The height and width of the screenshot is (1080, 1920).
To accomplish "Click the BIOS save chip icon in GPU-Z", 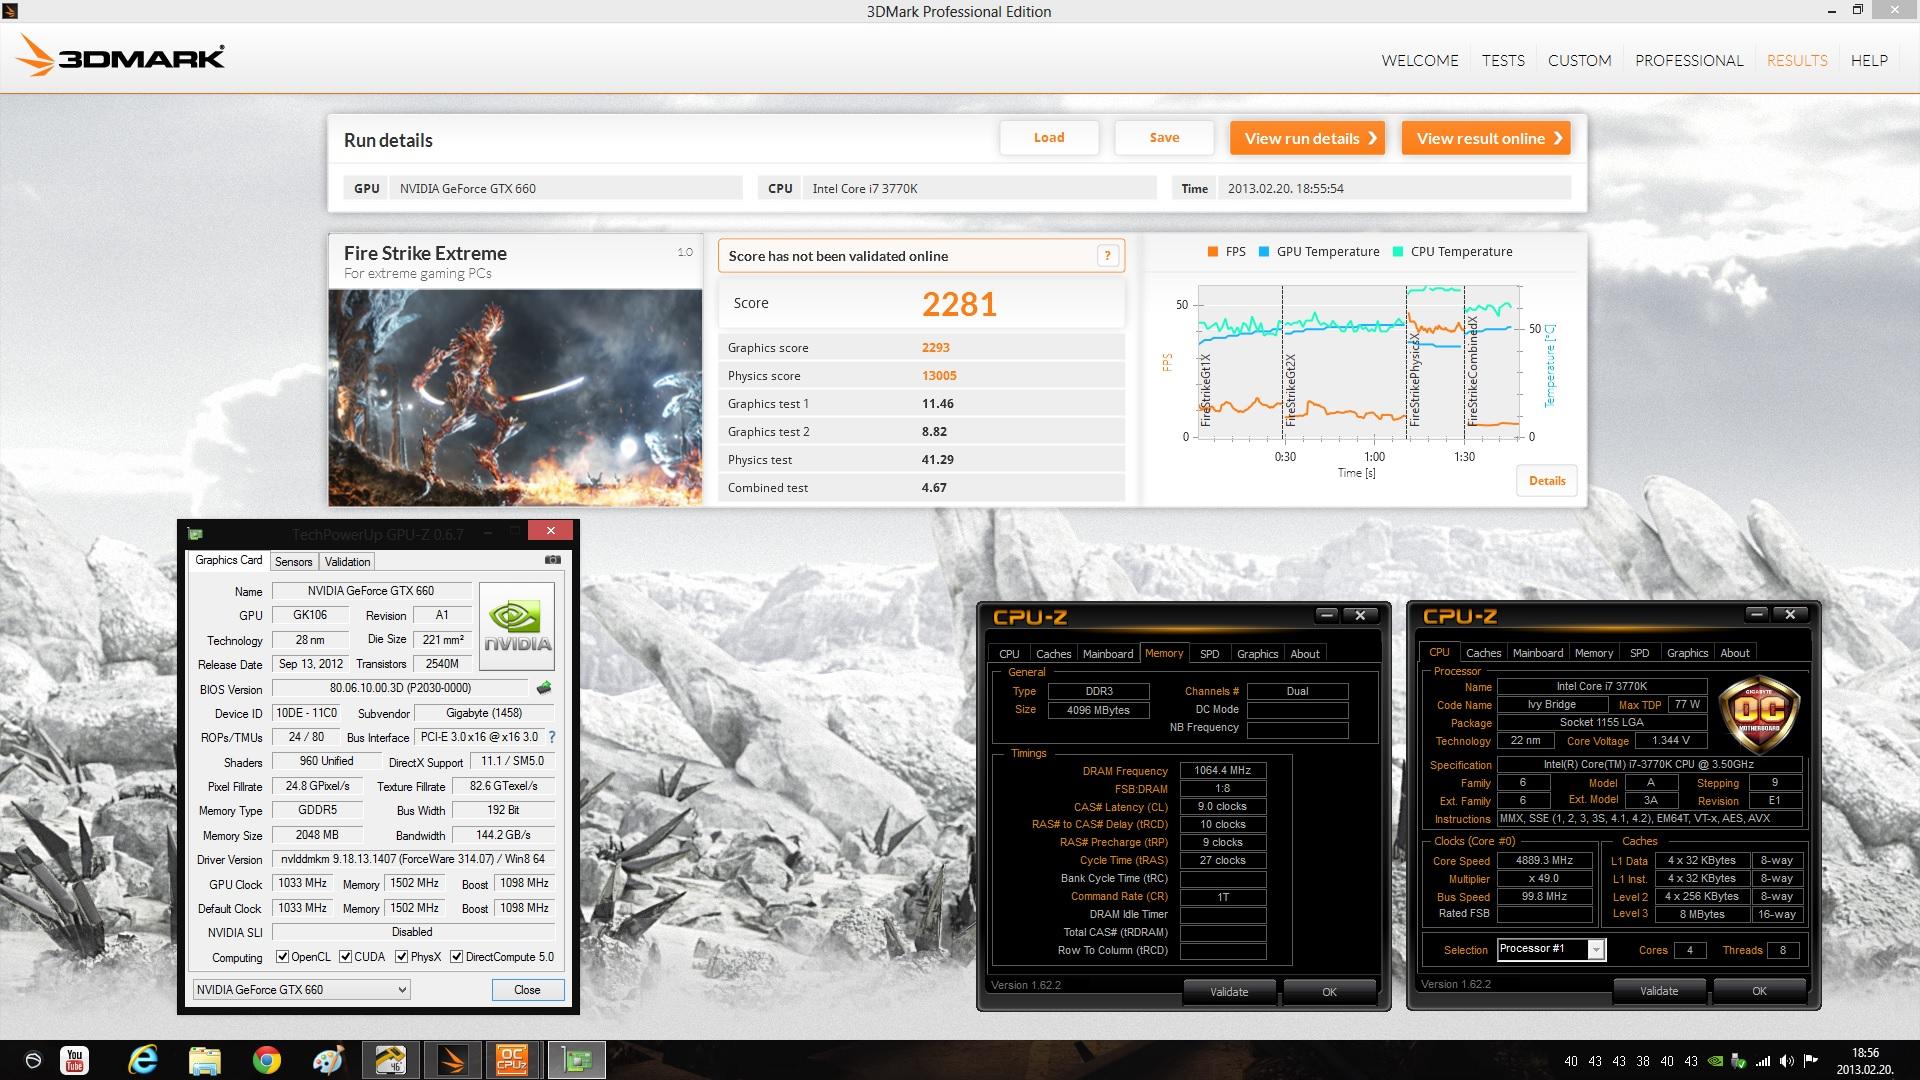I will (x=544, y=688).
